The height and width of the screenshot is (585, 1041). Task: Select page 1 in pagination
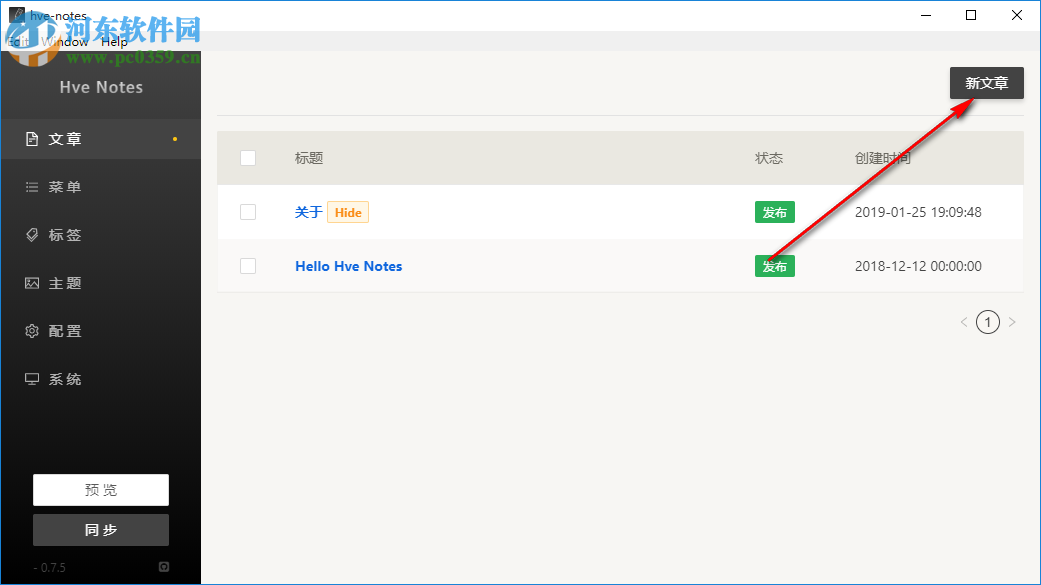coord(988,322)
